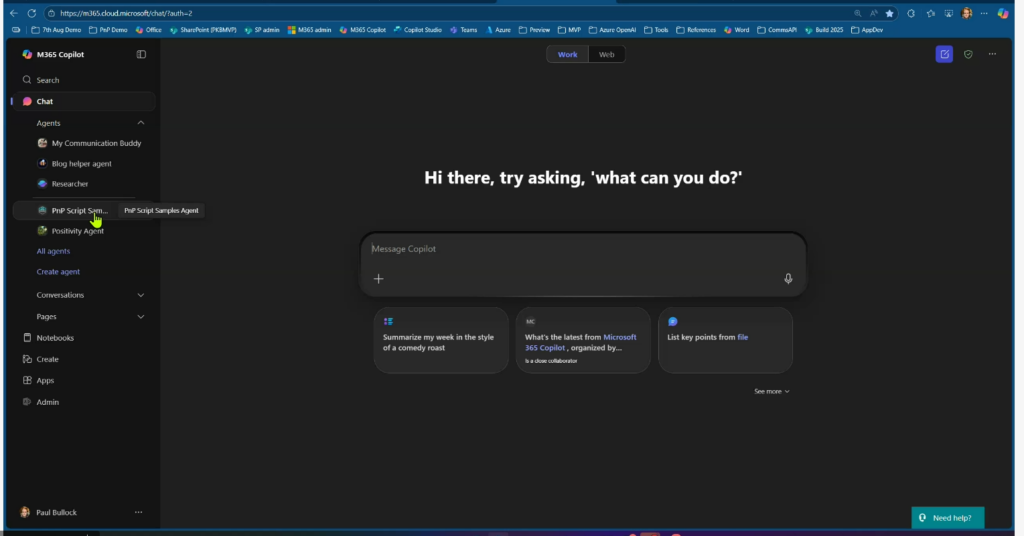Select the List key points from file card
Viewport: 1024px width, 536px height.
click(726, 340)
